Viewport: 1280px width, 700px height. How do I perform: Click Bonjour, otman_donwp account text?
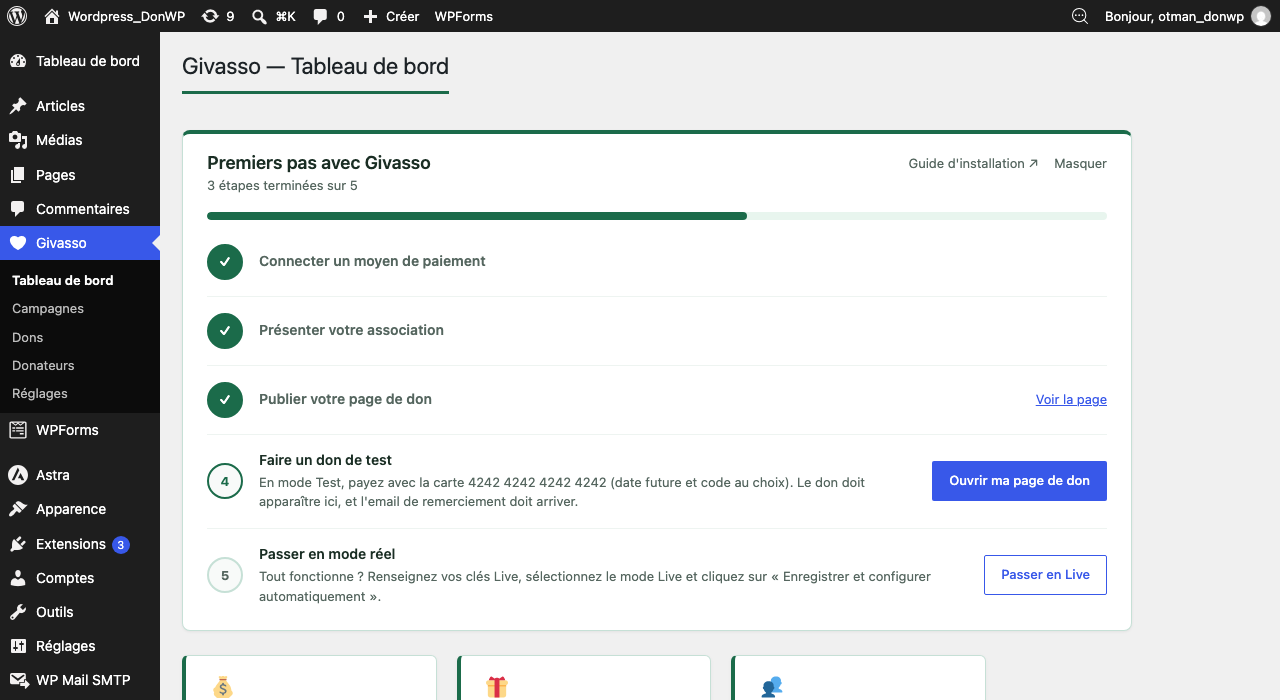(x=1174, y=16)
